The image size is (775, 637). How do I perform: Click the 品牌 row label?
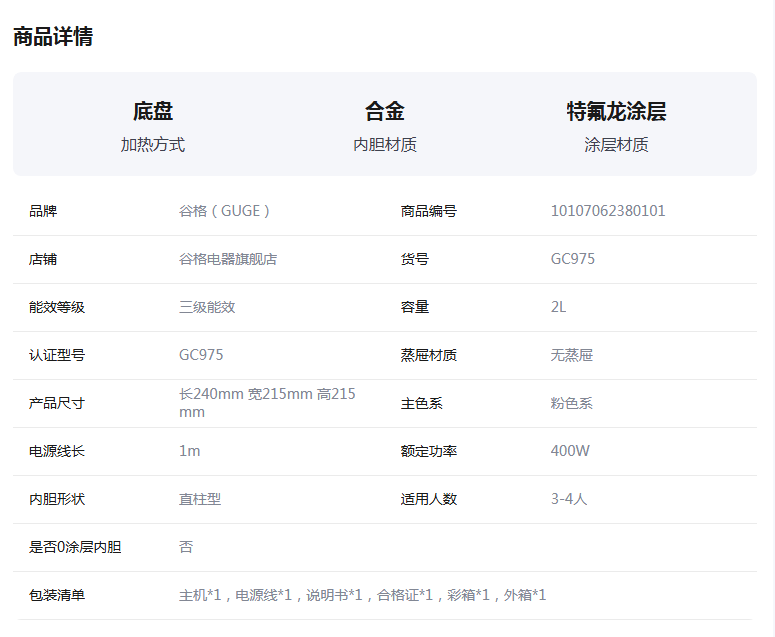click(43, 211)
